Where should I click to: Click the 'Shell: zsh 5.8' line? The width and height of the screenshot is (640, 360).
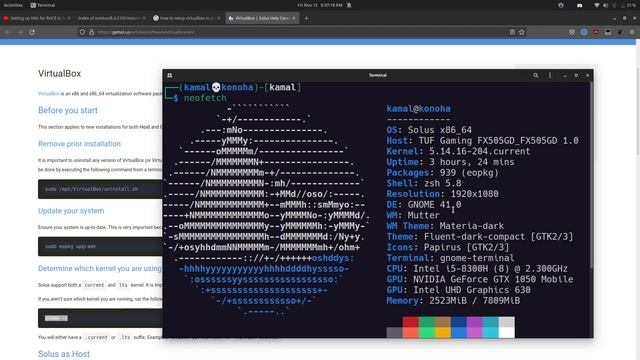[424, 183]
